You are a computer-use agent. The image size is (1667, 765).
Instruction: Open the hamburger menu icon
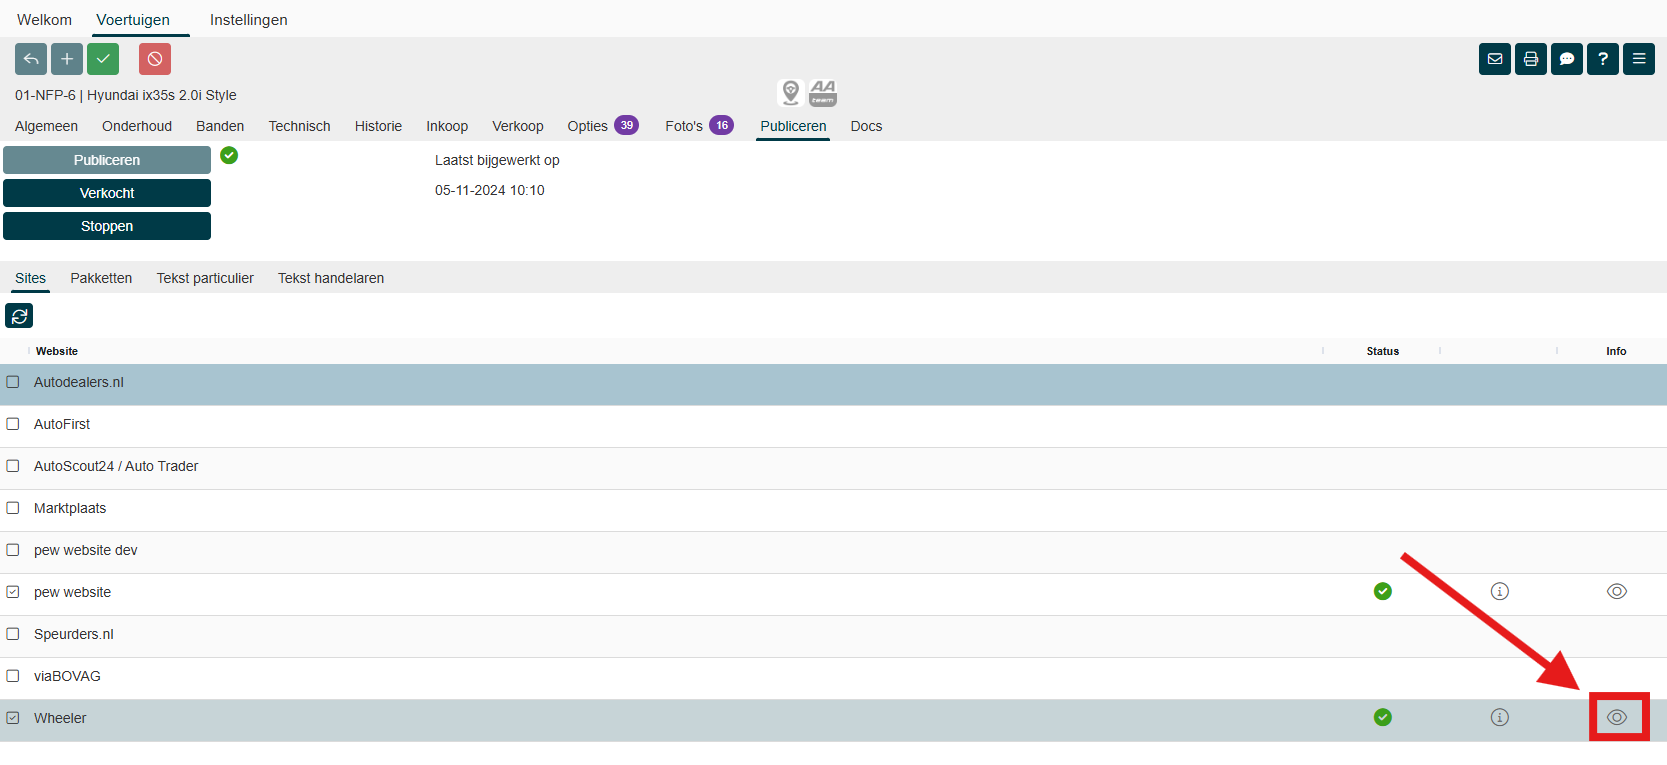pyautogui.click(x=1639, y=59)
